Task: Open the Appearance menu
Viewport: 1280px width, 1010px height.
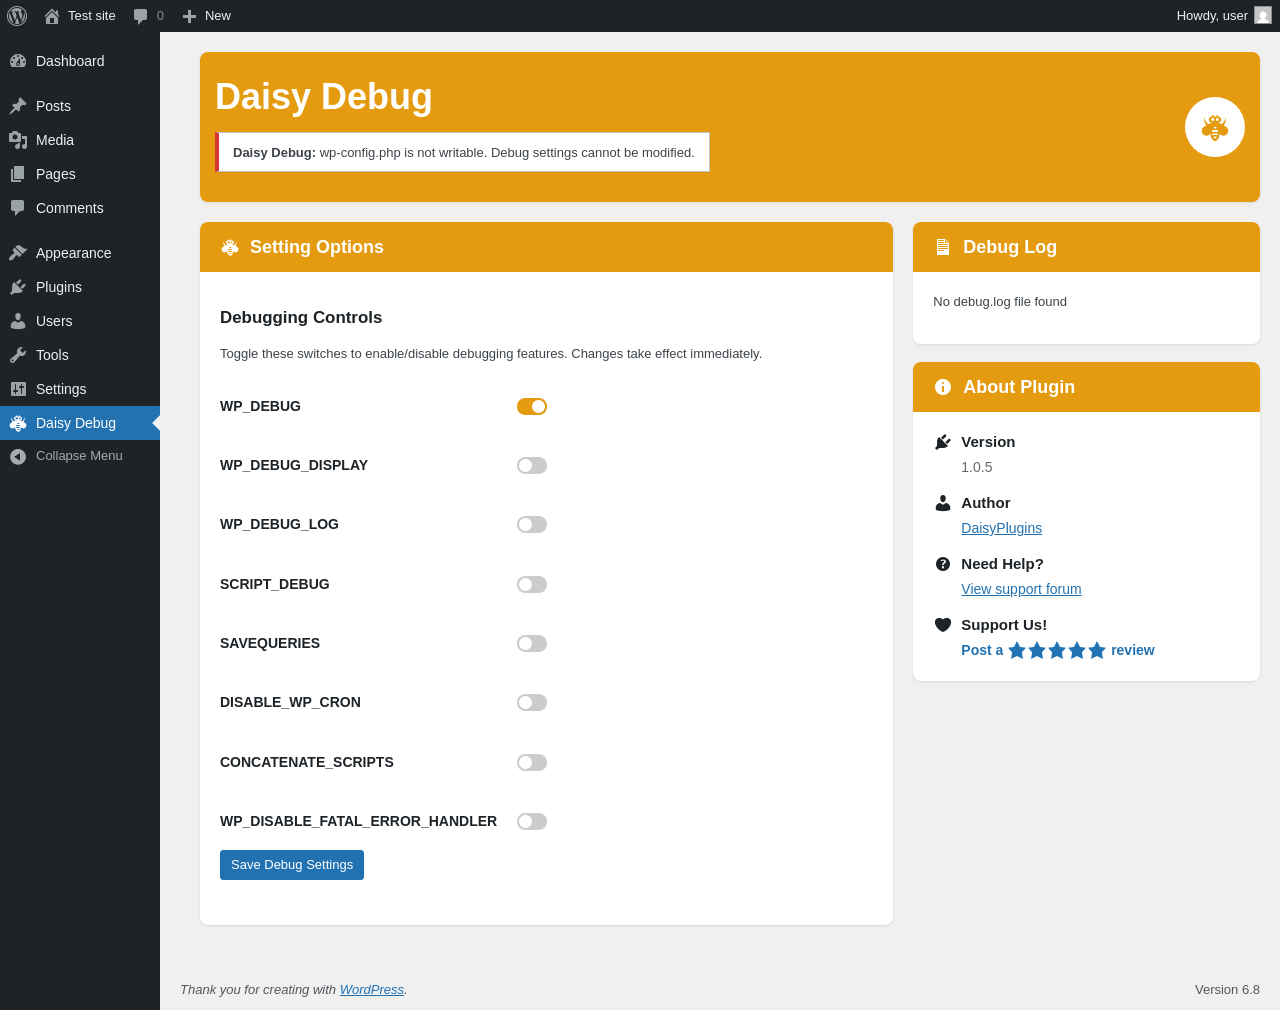Action: tap(80, 253)
